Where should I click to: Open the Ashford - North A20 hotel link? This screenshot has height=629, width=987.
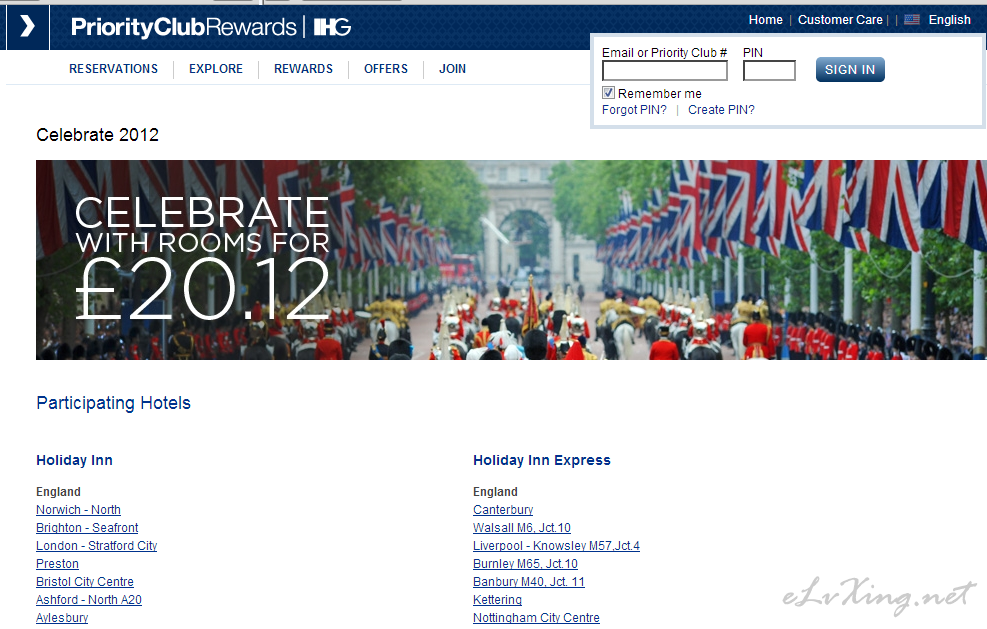(x=89, y=599)
